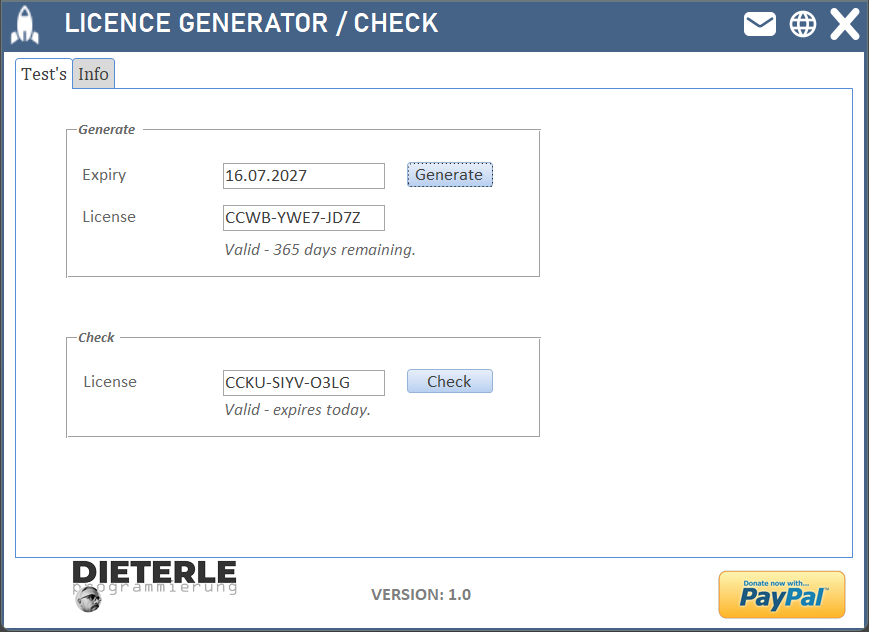The image size is (869, 632).
Task: Click the rocket logo icon
Action: click(25, 25)
